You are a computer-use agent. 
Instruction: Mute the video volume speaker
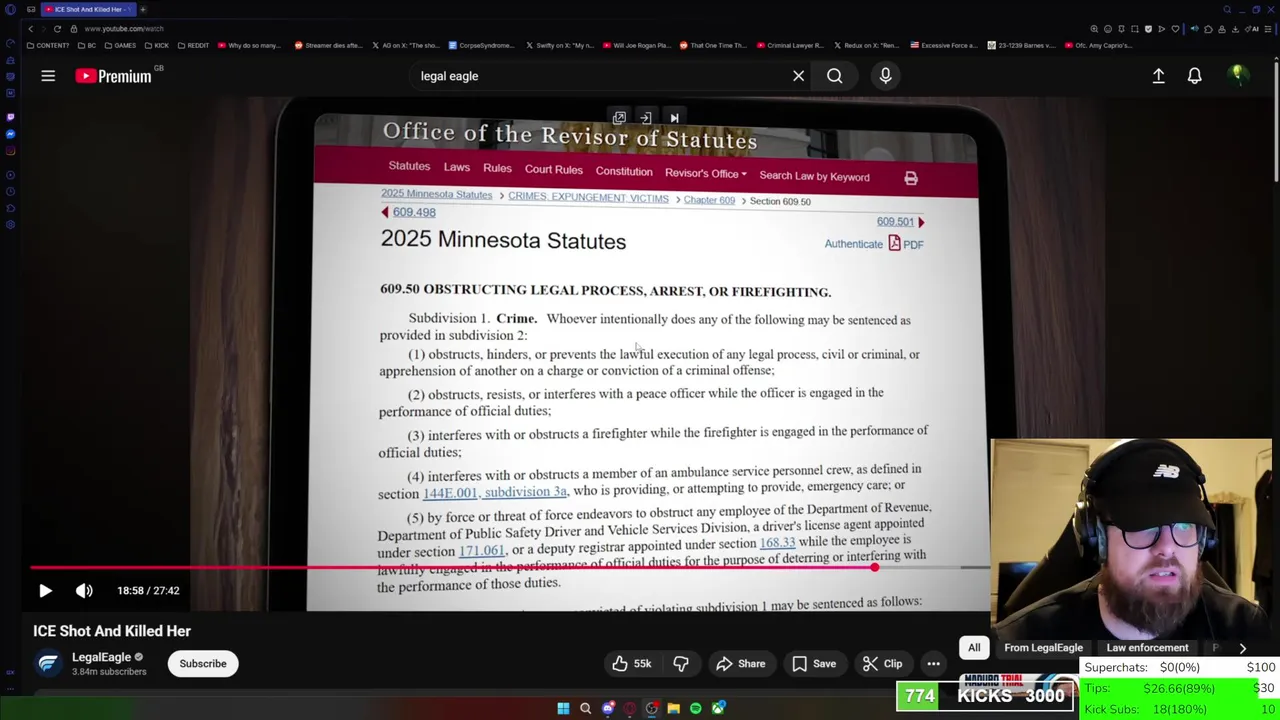(x=84, y=591)
